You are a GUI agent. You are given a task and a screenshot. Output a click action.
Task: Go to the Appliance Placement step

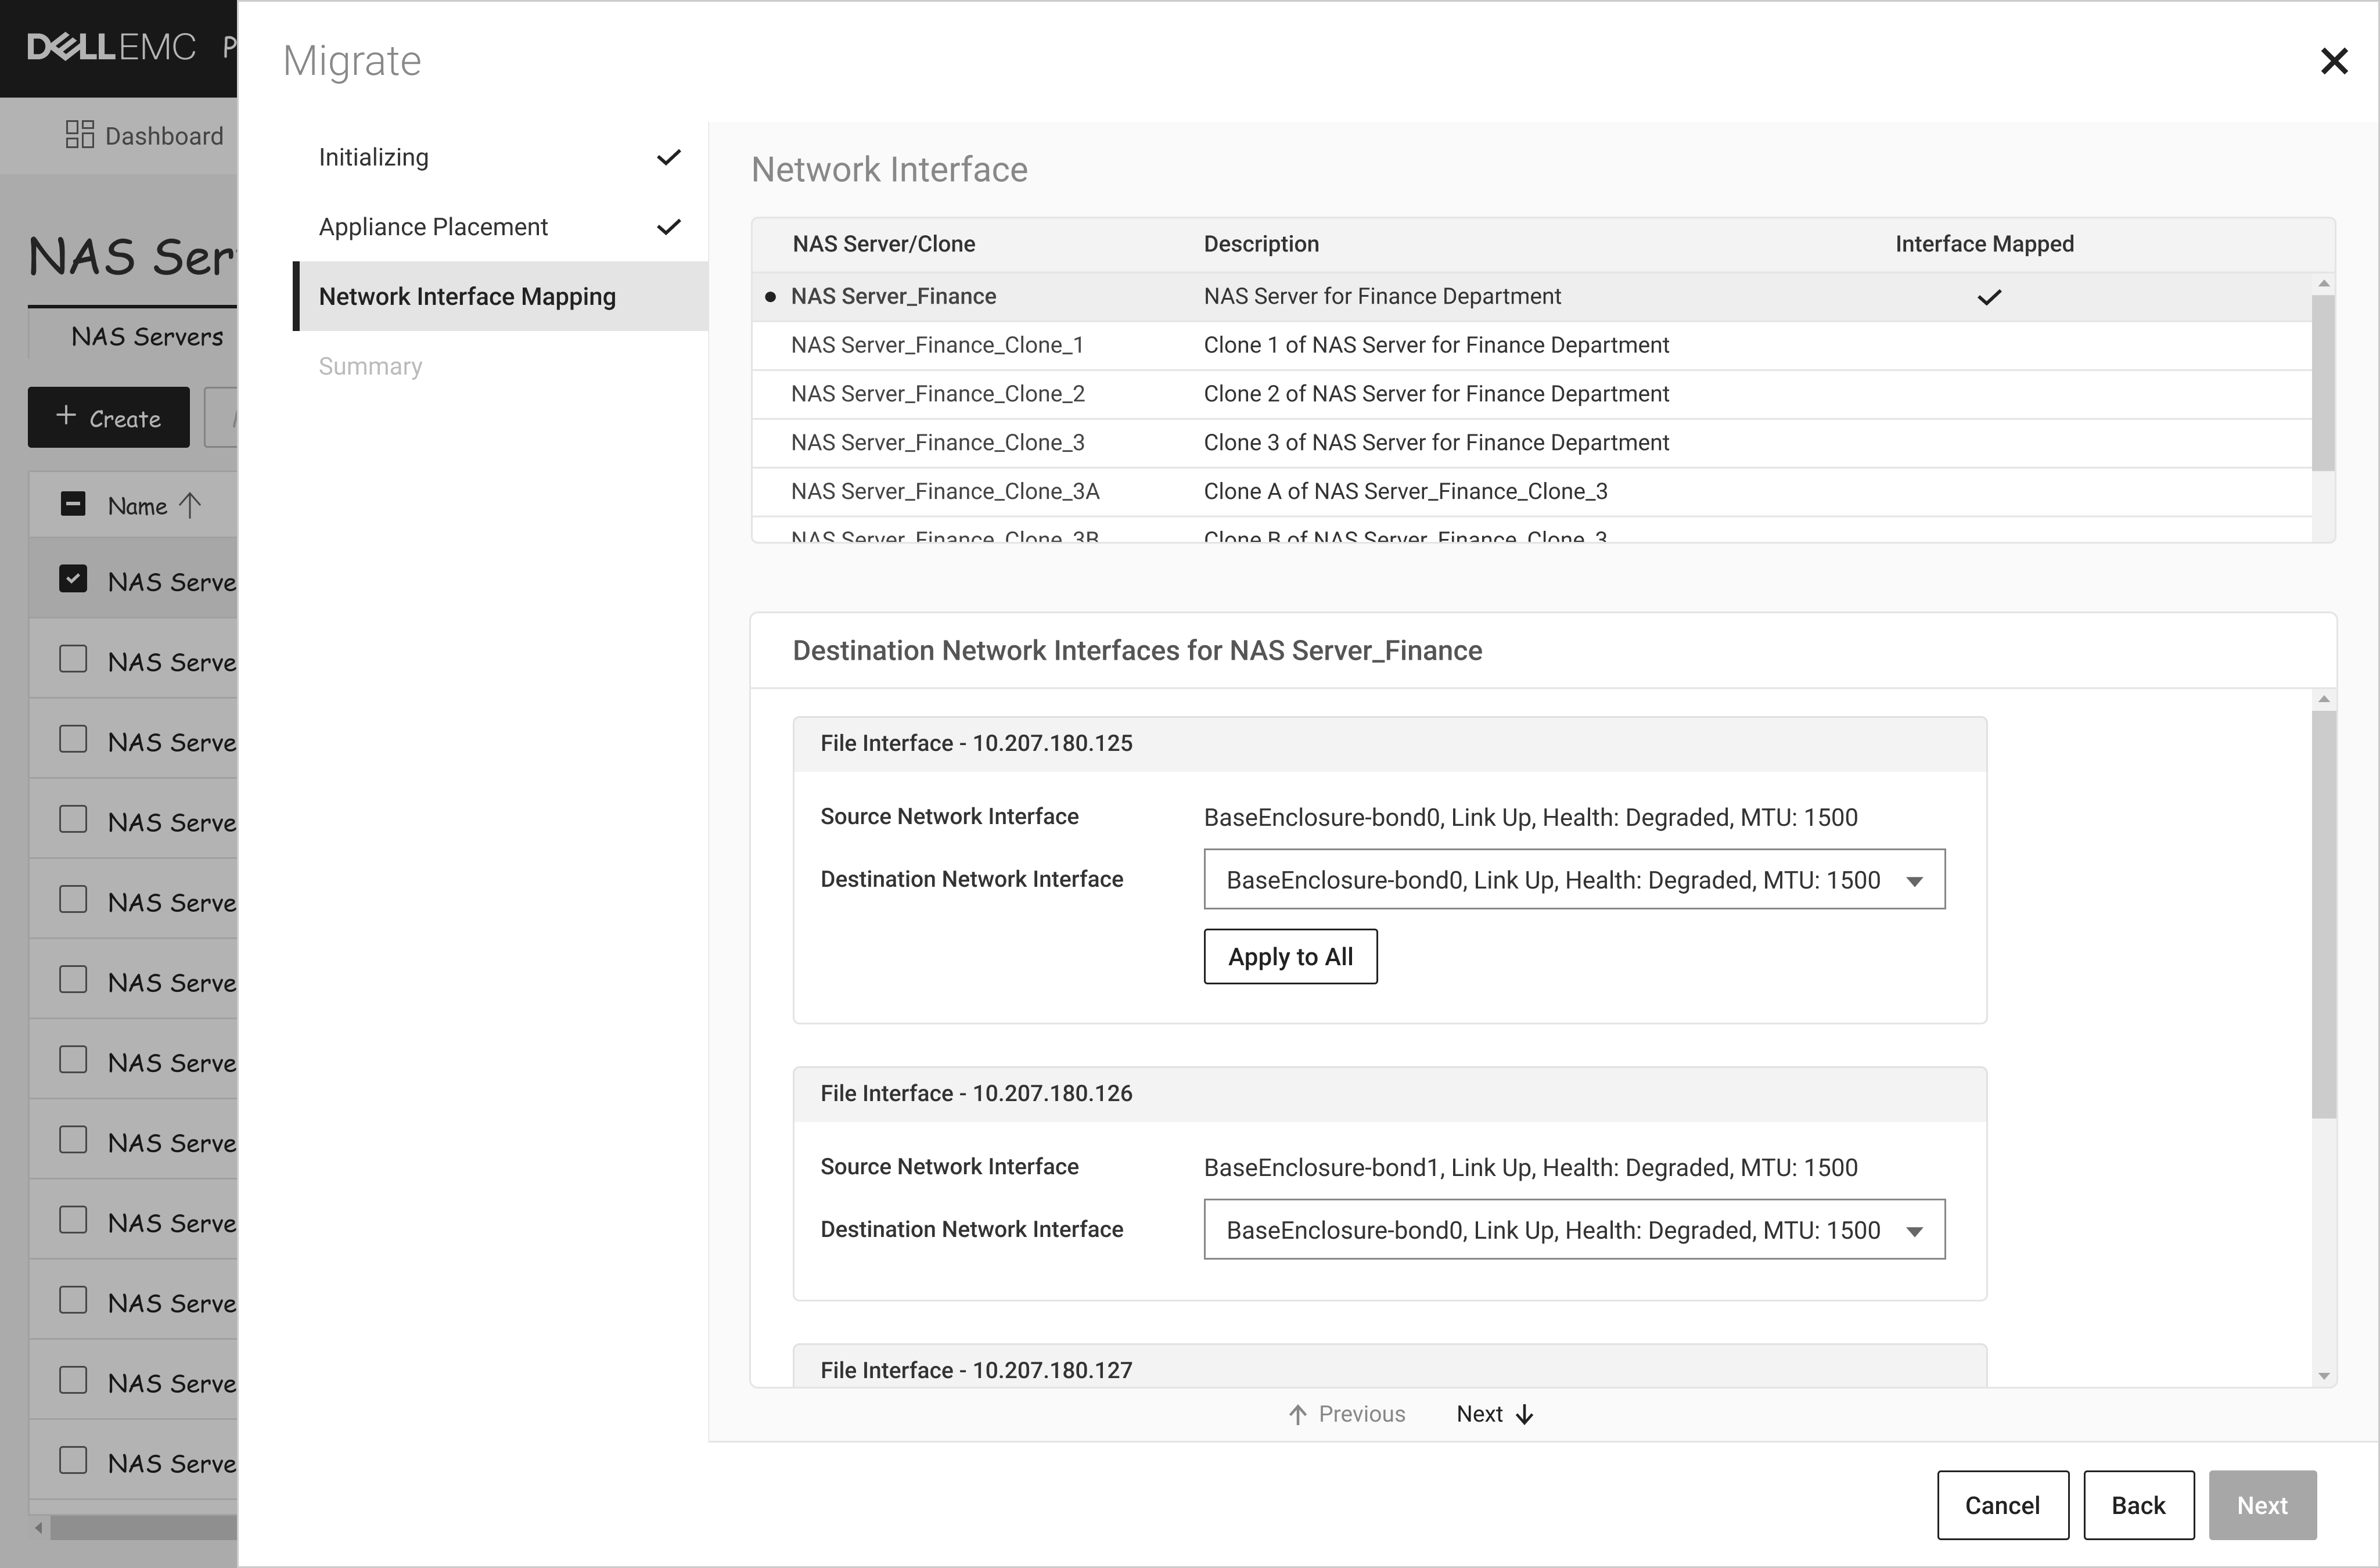pyautogui.click(x=433, y=227)
